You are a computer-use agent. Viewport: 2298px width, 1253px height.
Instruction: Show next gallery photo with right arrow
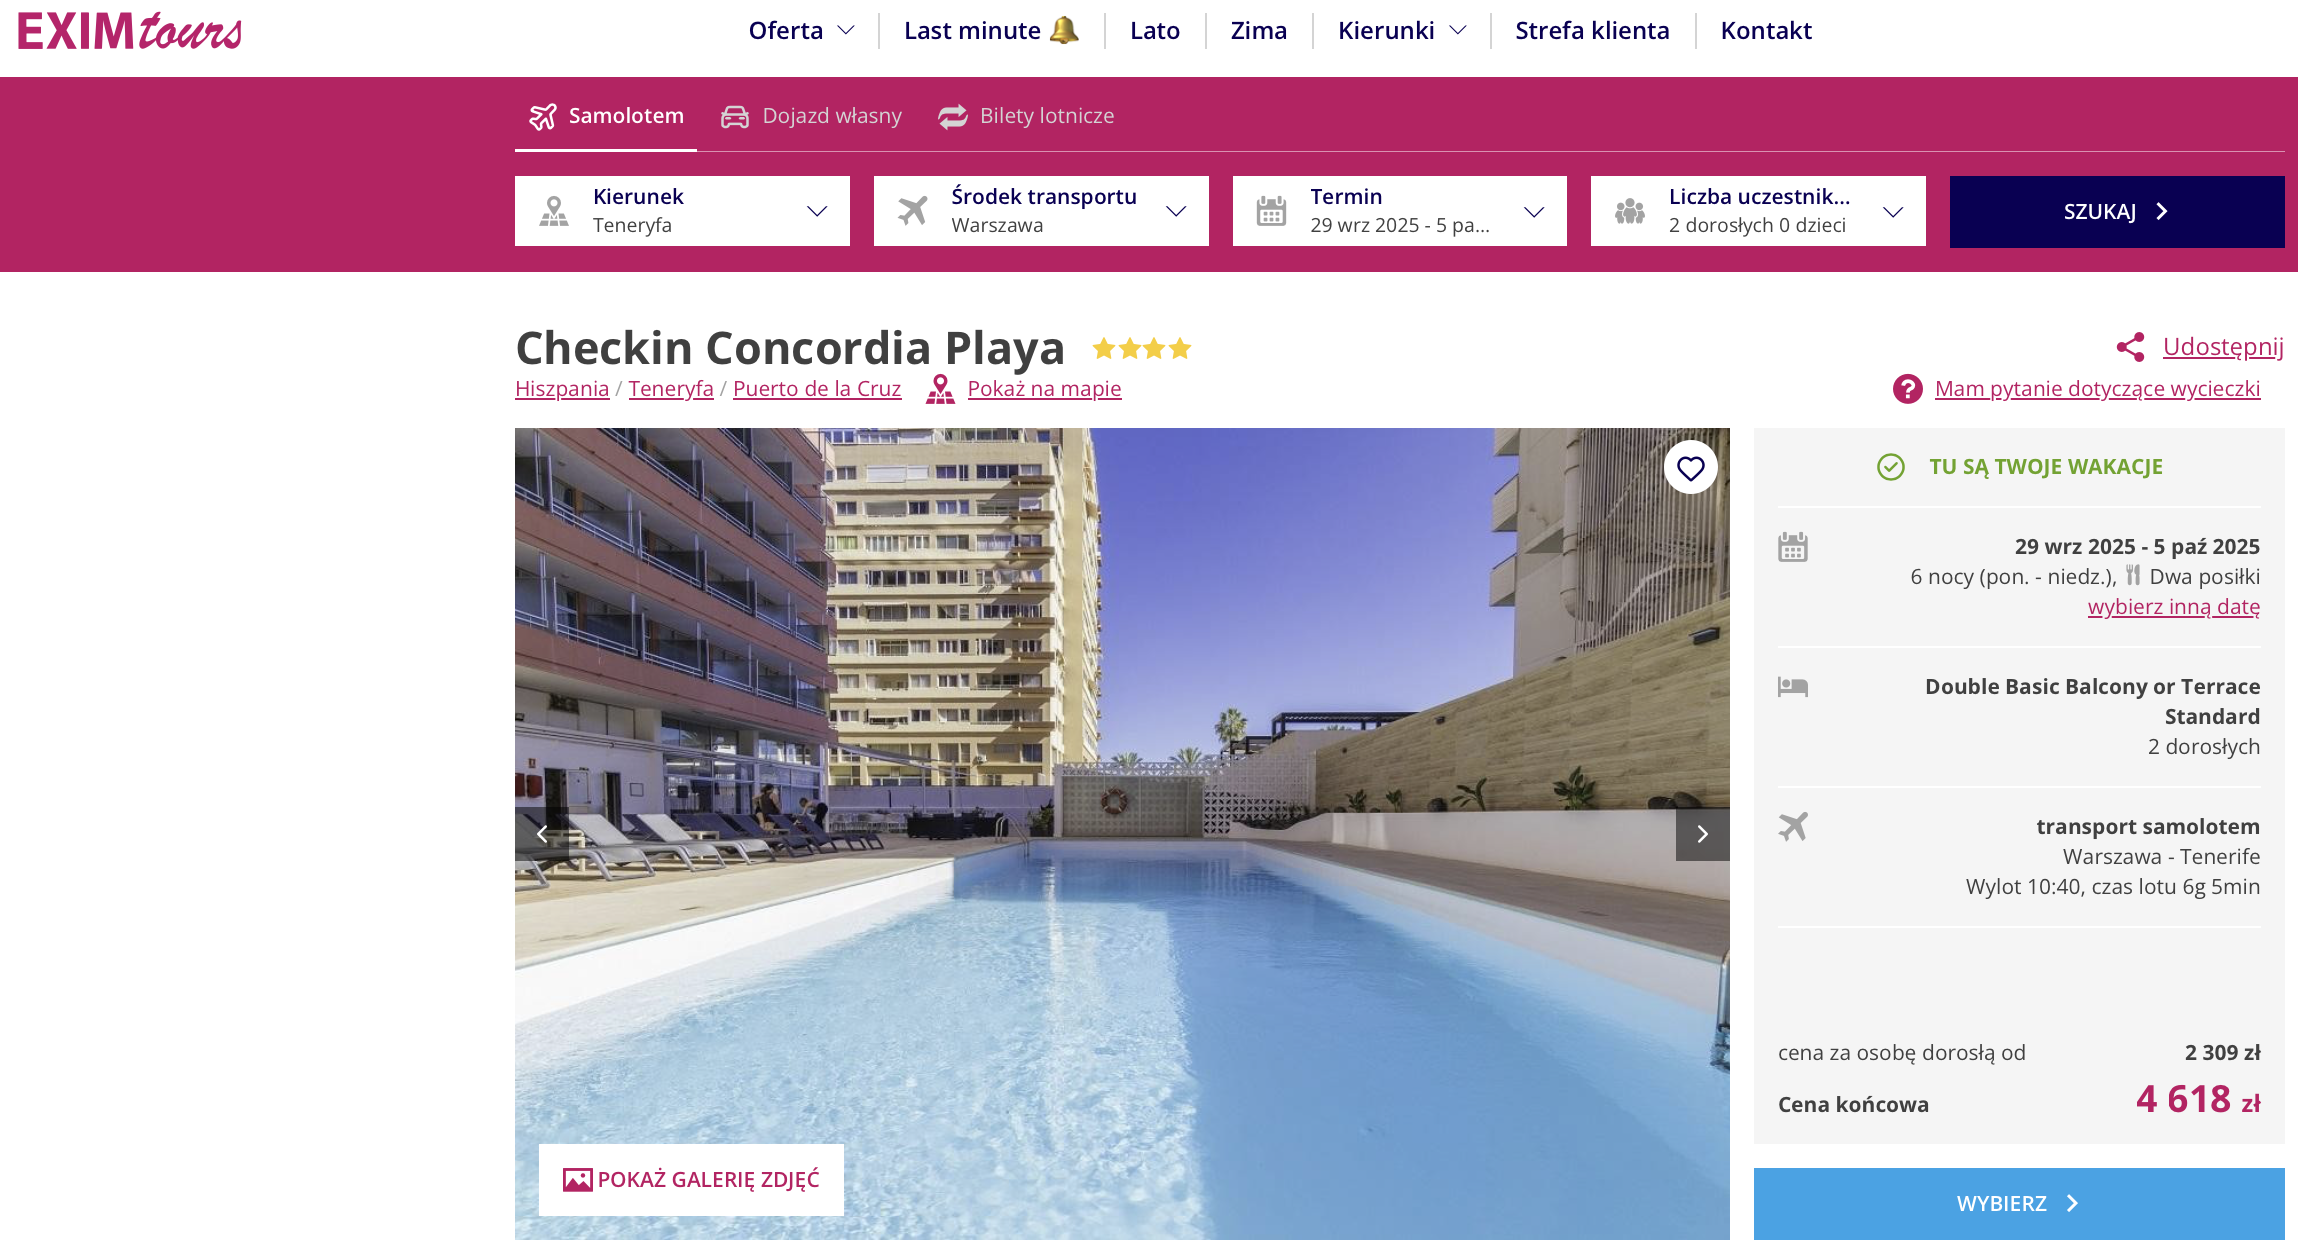pyautogui.click(x=1702, y=834)
